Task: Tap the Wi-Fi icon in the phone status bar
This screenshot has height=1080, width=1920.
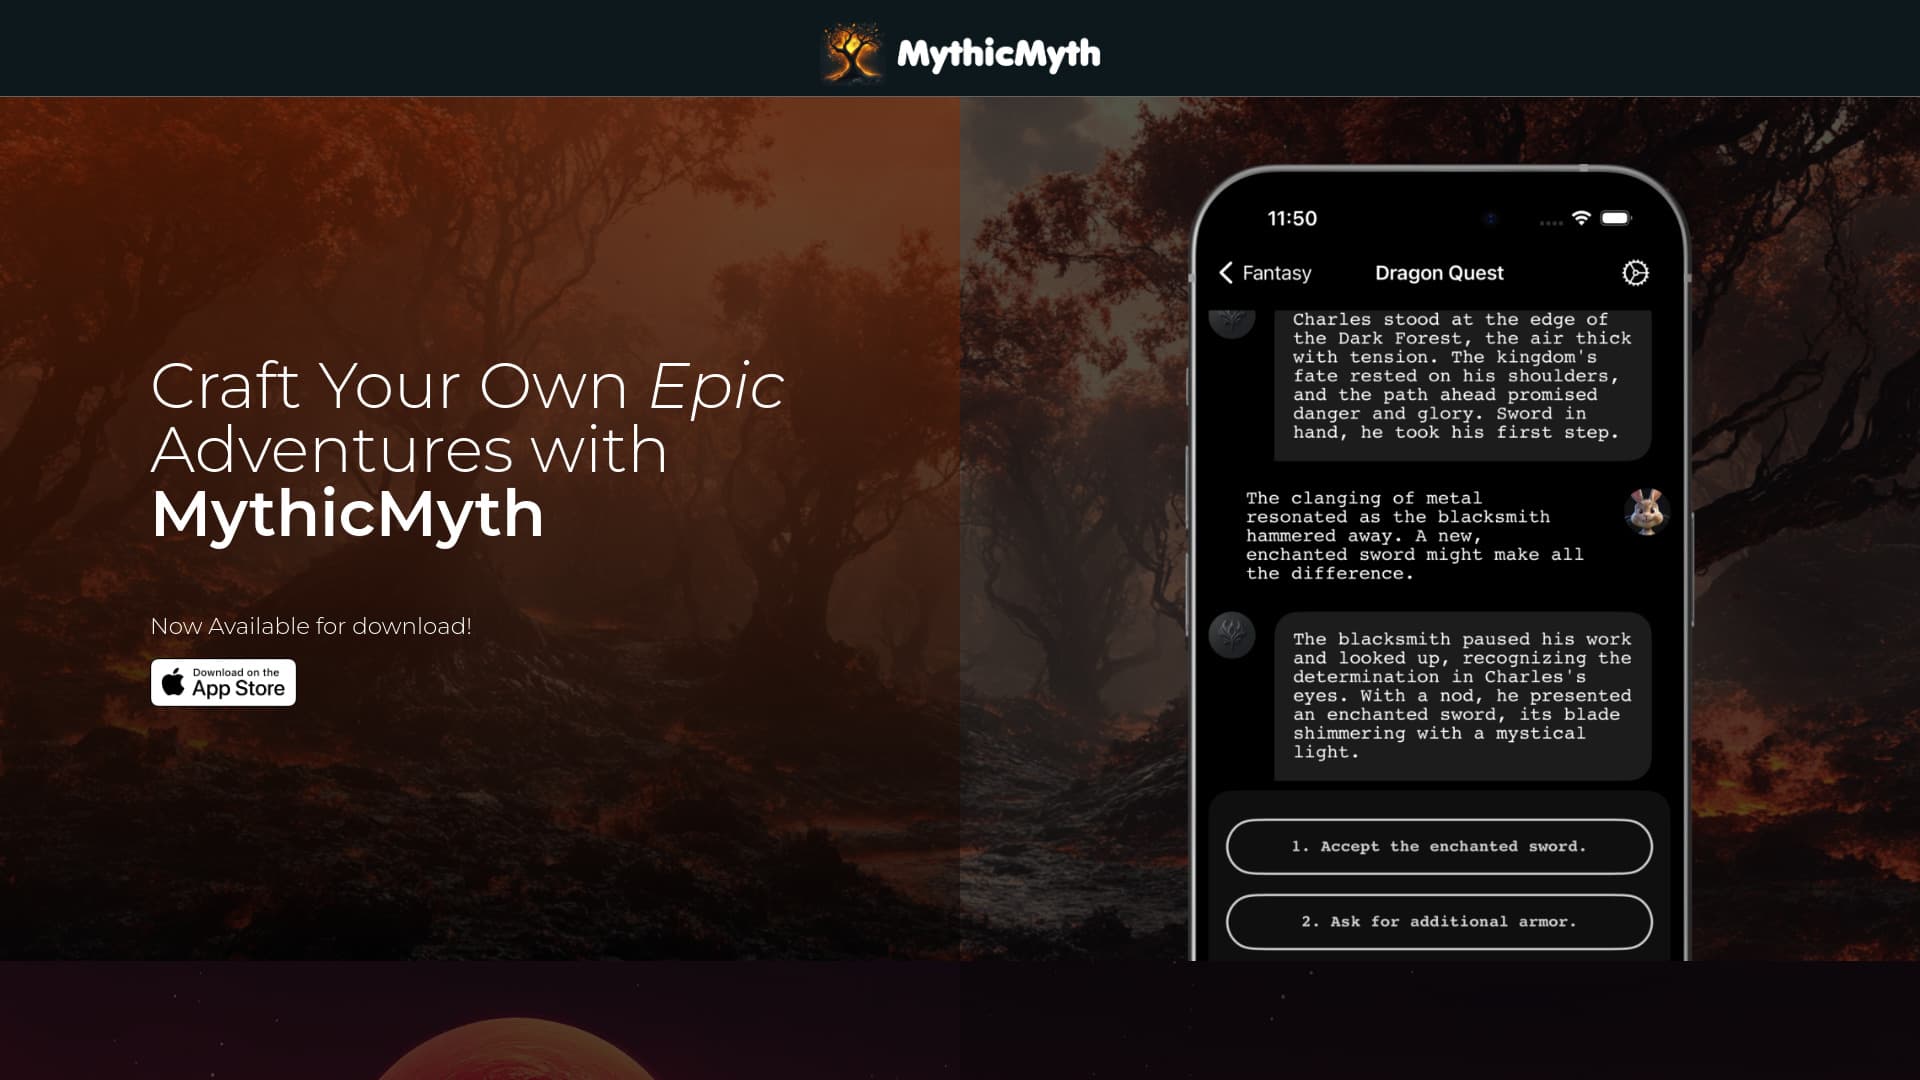Action: click(1582, 218)
